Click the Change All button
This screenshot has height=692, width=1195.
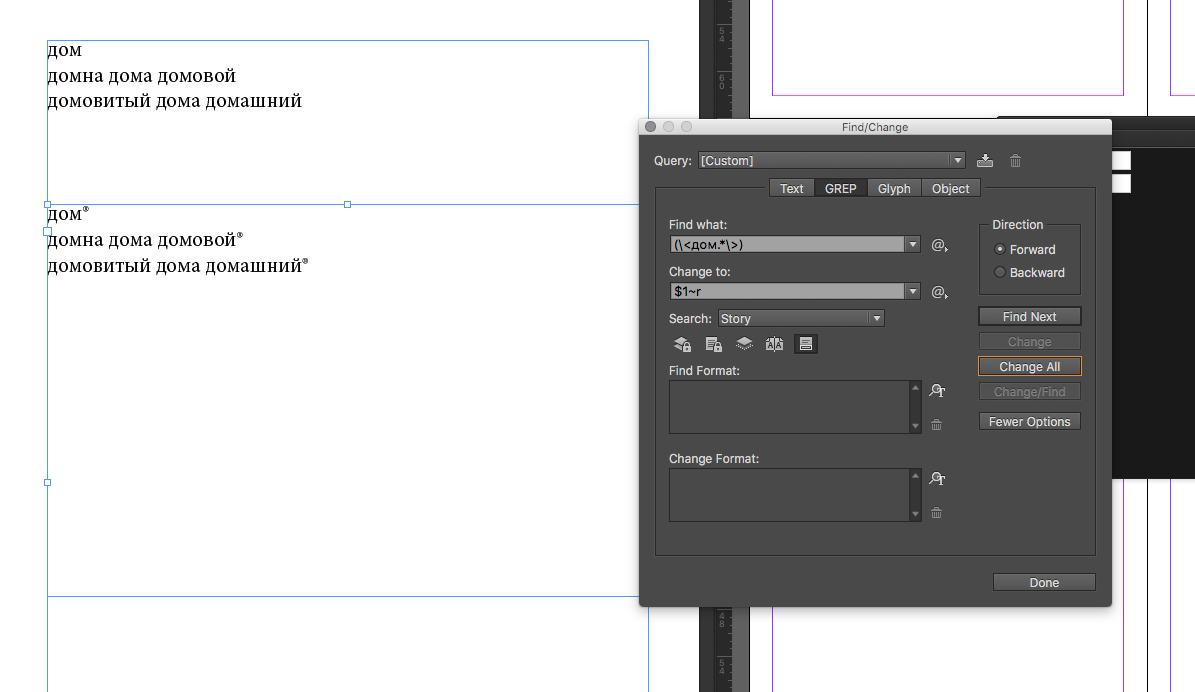1030,367
